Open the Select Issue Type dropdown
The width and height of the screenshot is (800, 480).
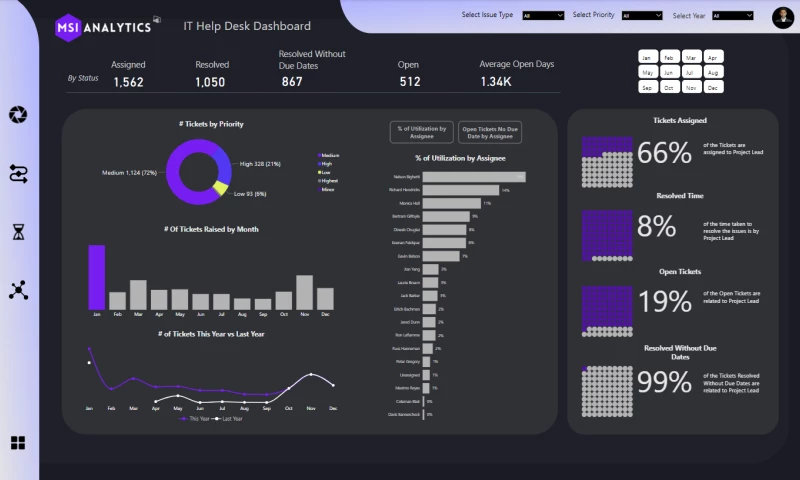[x=543, y=16]
